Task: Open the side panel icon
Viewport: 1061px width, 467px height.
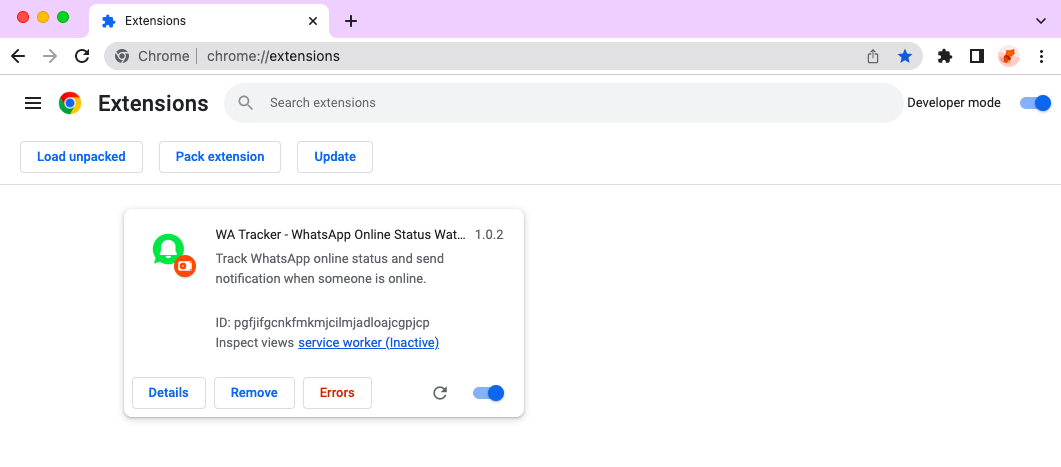Action: coord(976,56)
